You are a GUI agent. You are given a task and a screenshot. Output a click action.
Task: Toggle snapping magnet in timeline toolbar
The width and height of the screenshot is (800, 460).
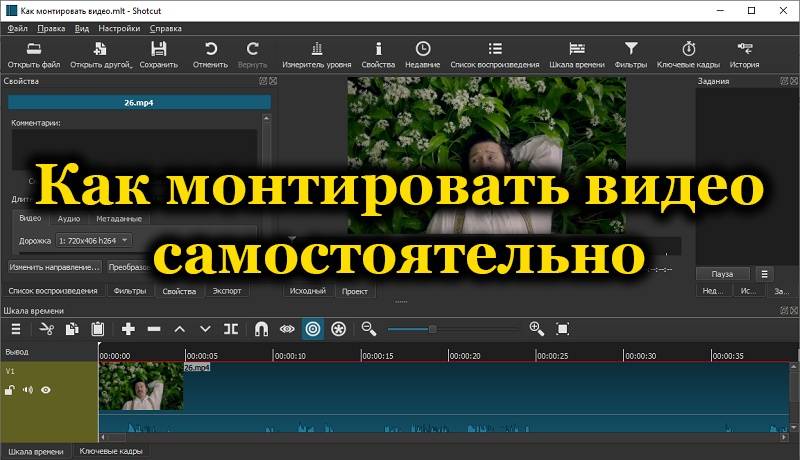pyautogui.click(x=261, y=328)
